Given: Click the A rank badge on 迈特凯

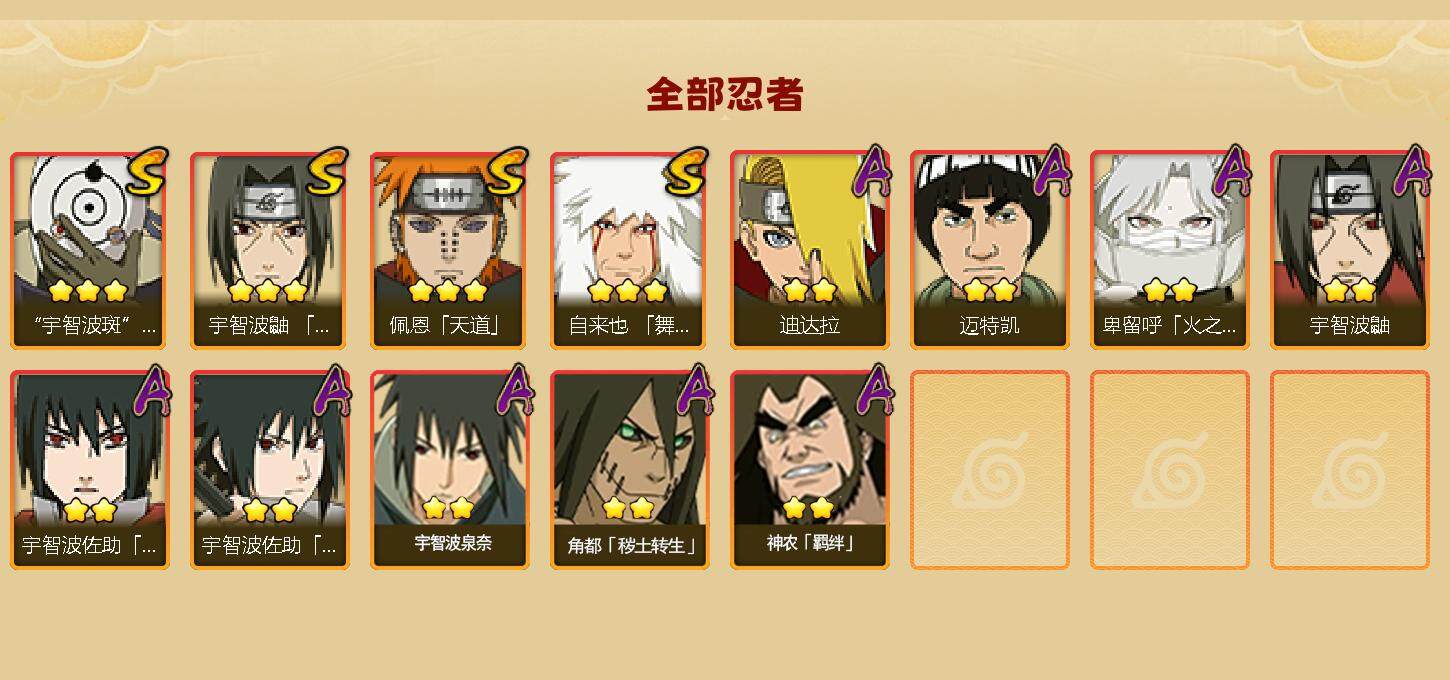Looking at the screenshot, I should click(x=1052, y=172).
